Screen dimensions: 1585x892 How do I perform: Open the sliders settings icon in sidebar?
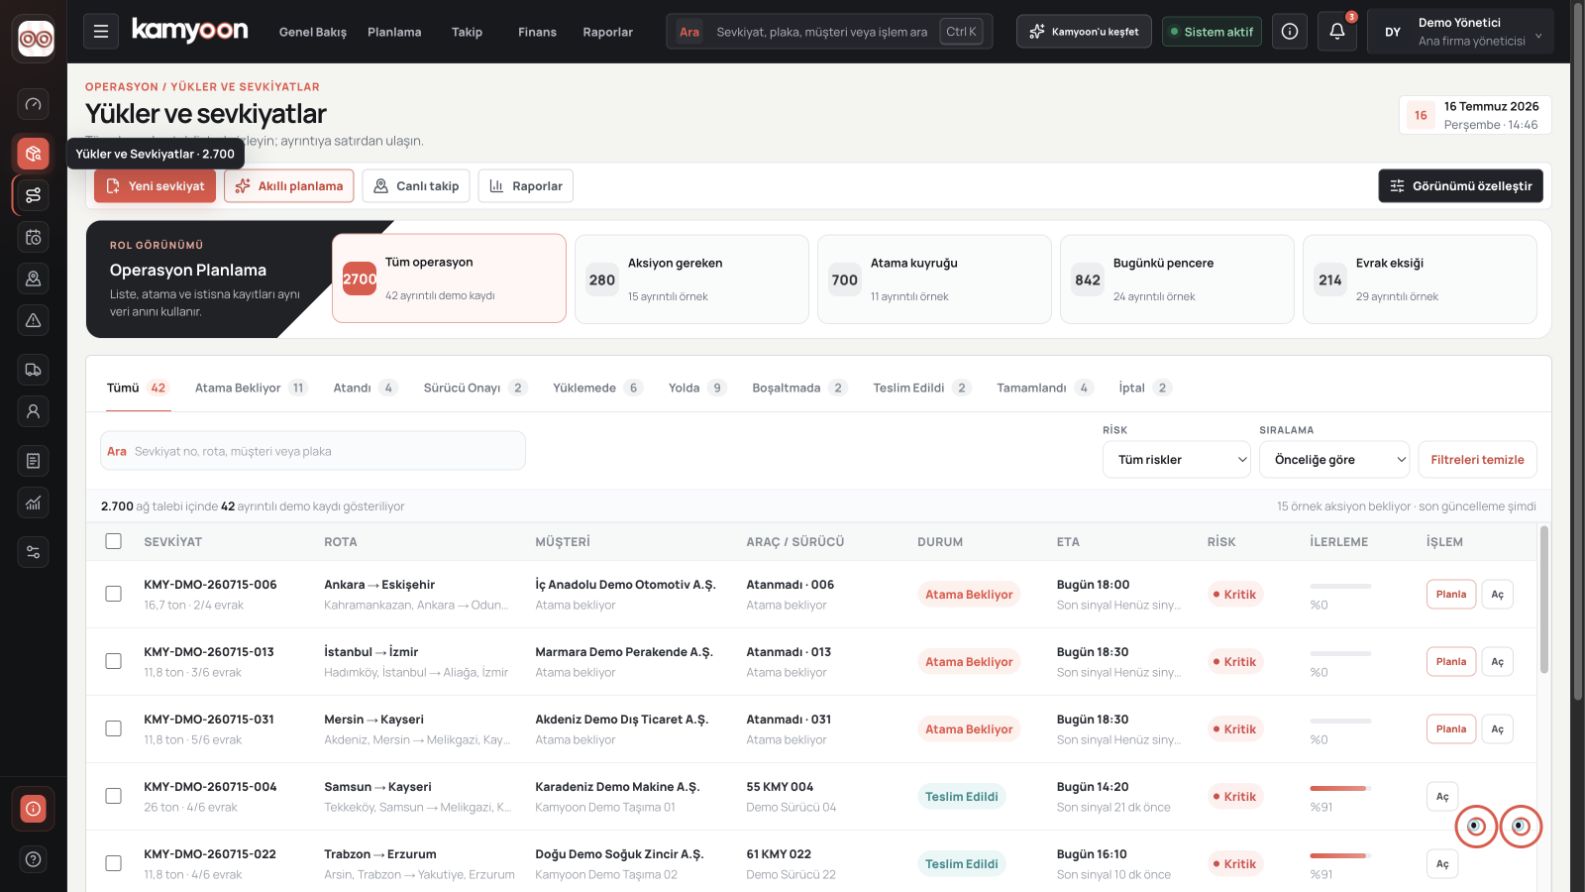coord(33,552)
